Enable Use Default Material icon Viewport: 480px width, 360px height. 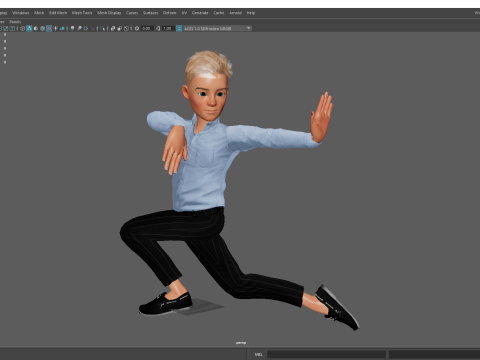(x=36, y=28)
